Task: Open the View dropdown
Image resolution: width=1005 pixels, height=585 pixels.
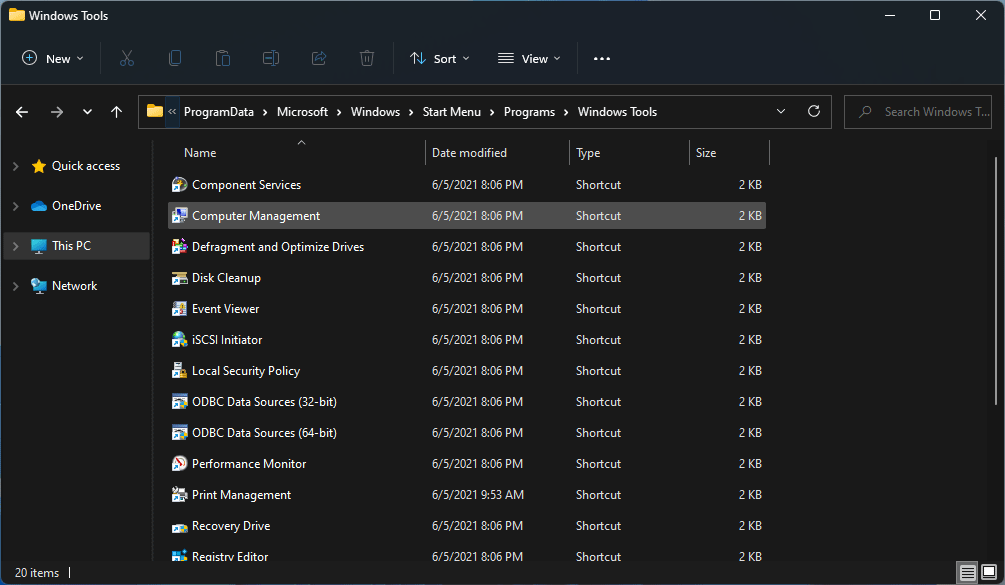Action: click(528, 58)
